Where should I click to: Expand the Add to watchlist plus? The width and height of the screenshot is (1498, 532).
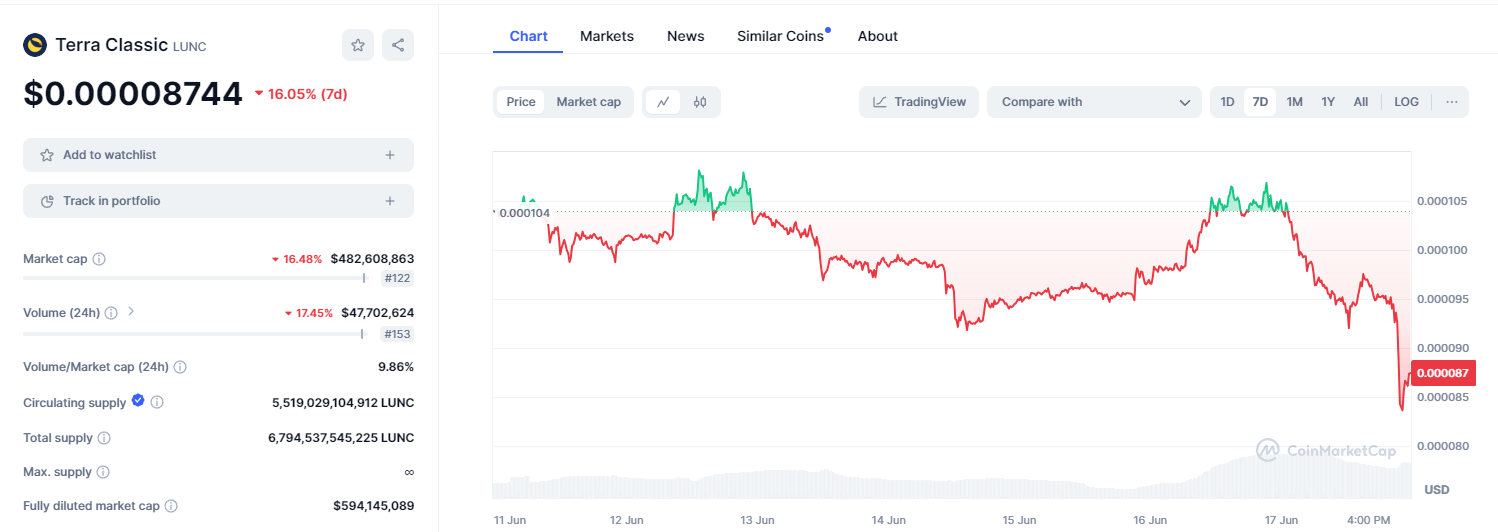[x=390, y=155]
